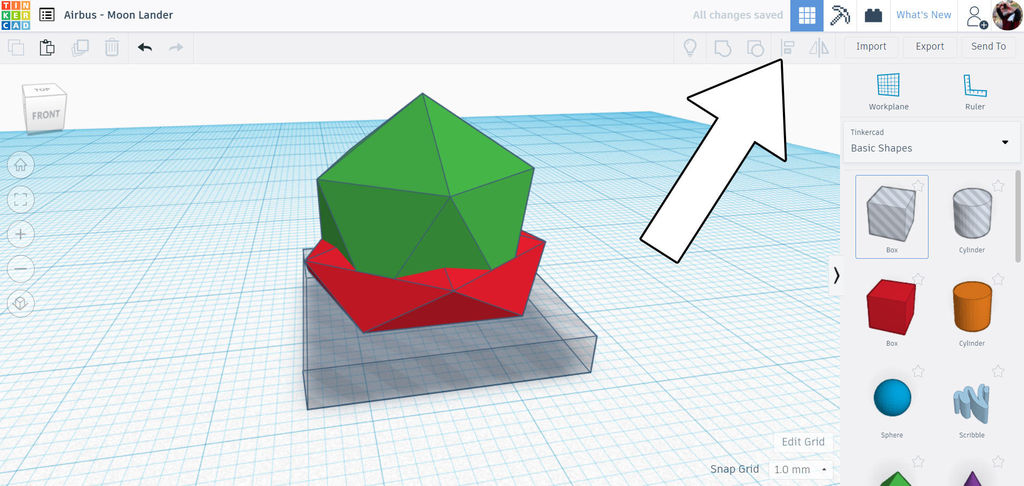Select the Scribble shape
Screen dimensions: 1024x486
(972, 402)
